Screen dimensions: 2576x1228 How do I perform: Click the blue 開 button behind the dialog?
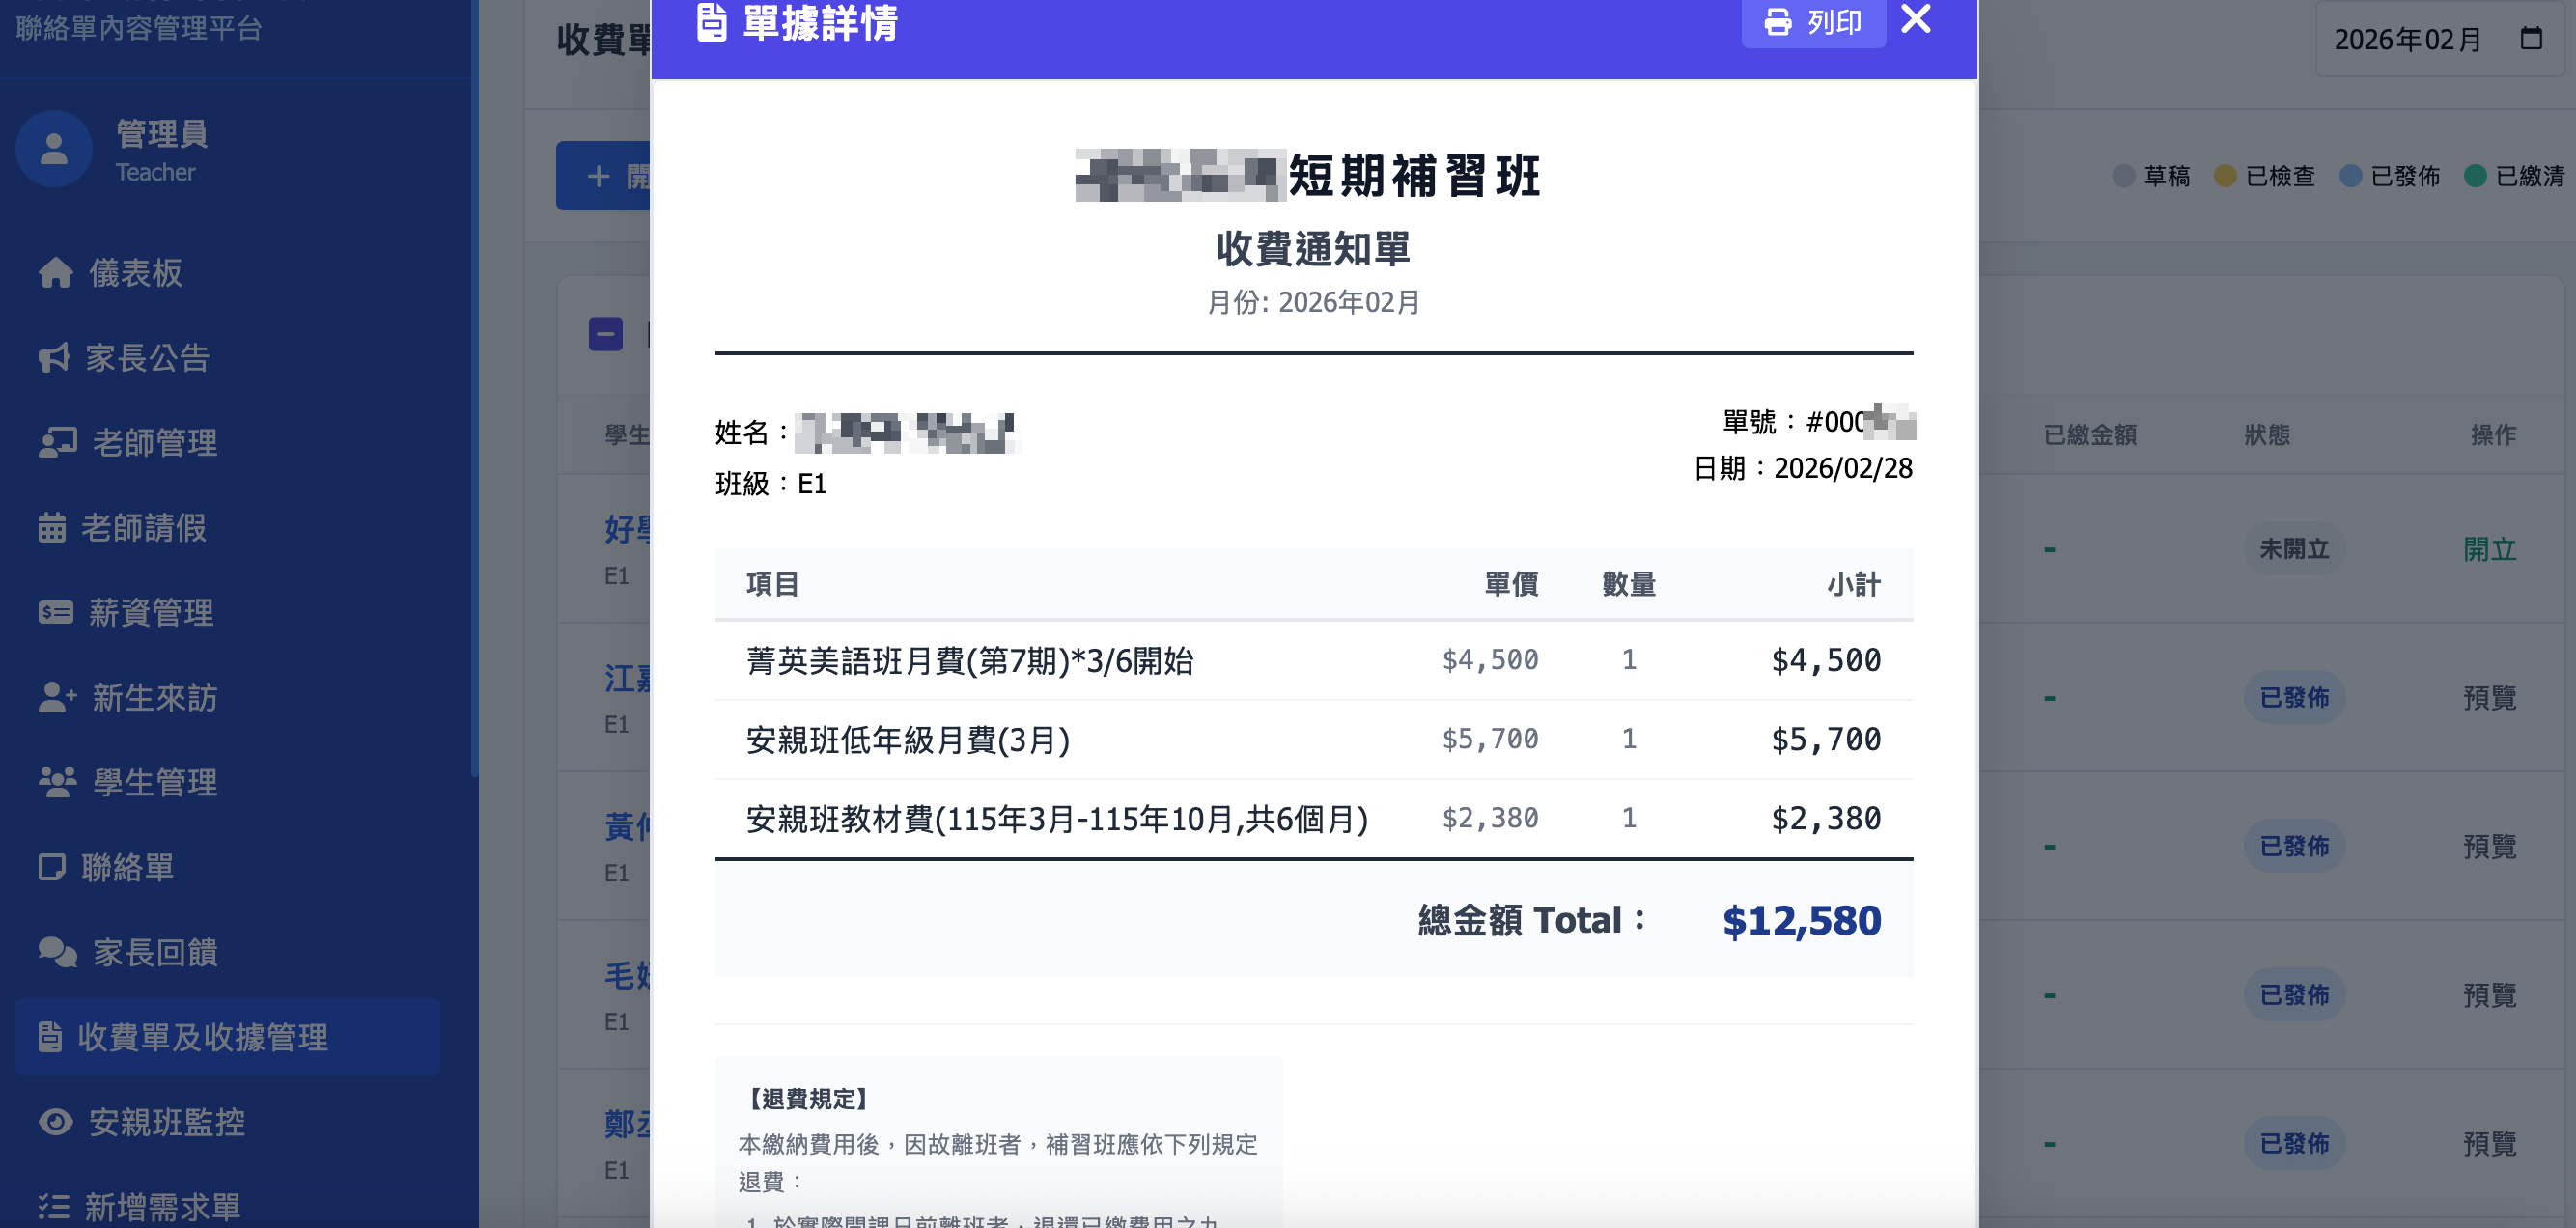point(603,176)
